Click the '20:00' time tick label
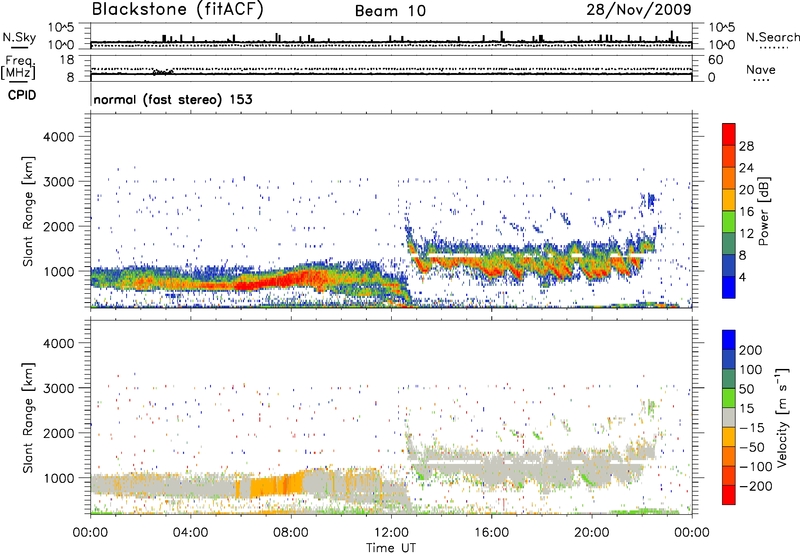Screen dimensions: 800x554 (591, 533)
